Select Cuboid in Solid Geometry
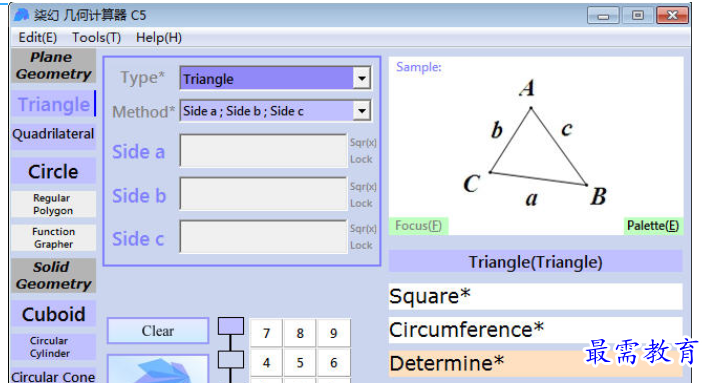Viewport: 707px width, 383px height. (x=54, y=314)
